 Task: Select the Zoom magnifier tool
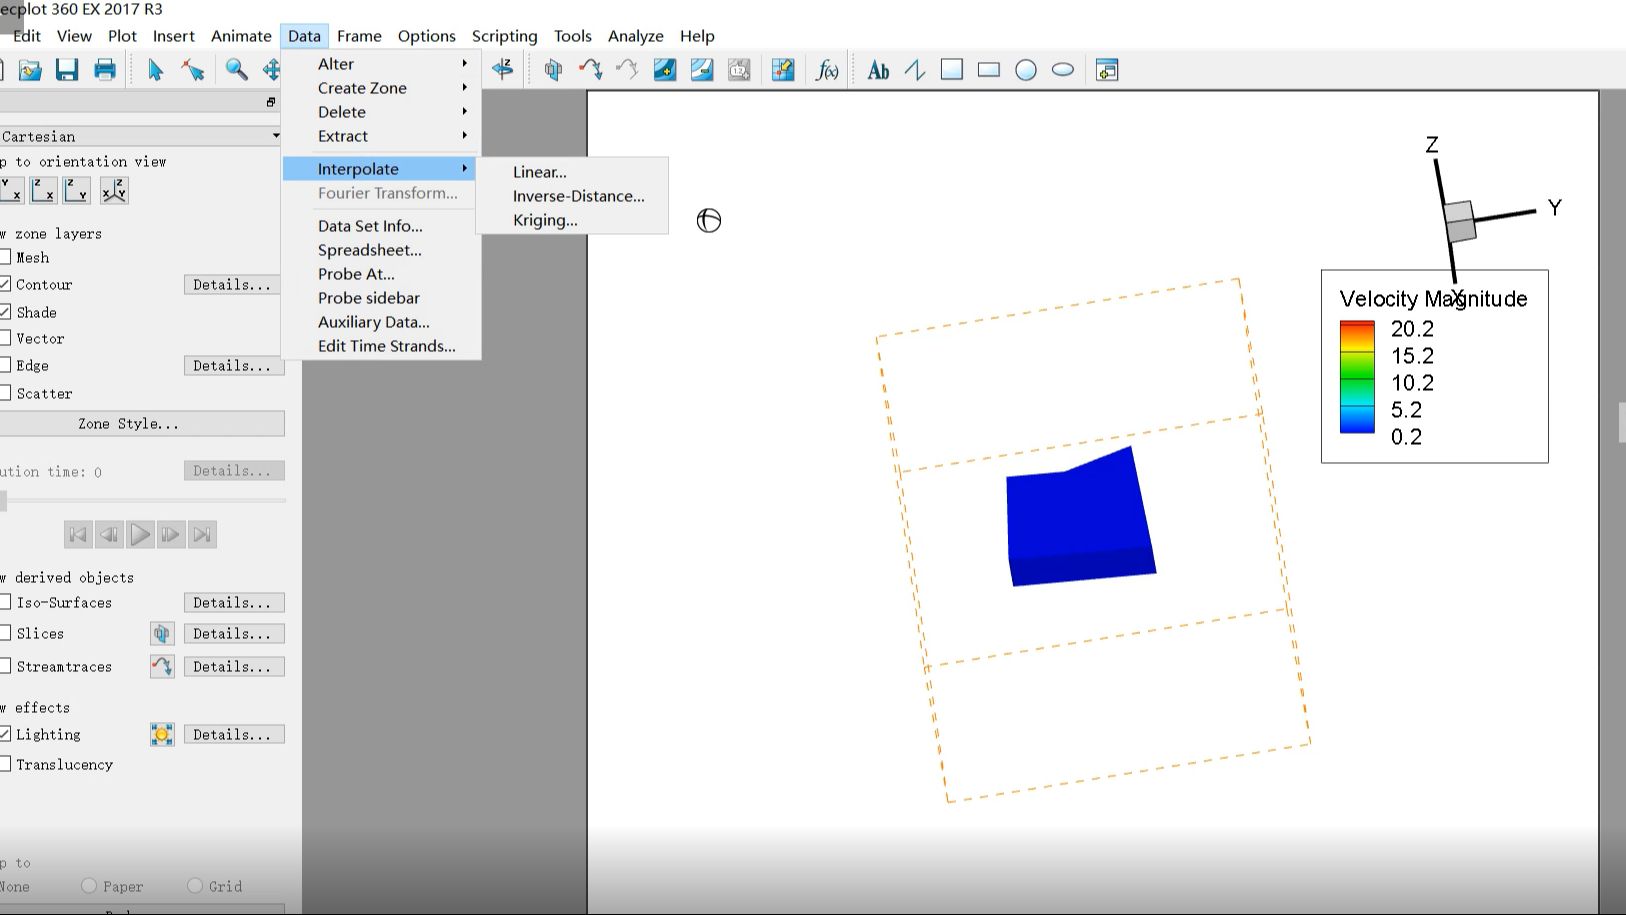[x=236, y=70]
